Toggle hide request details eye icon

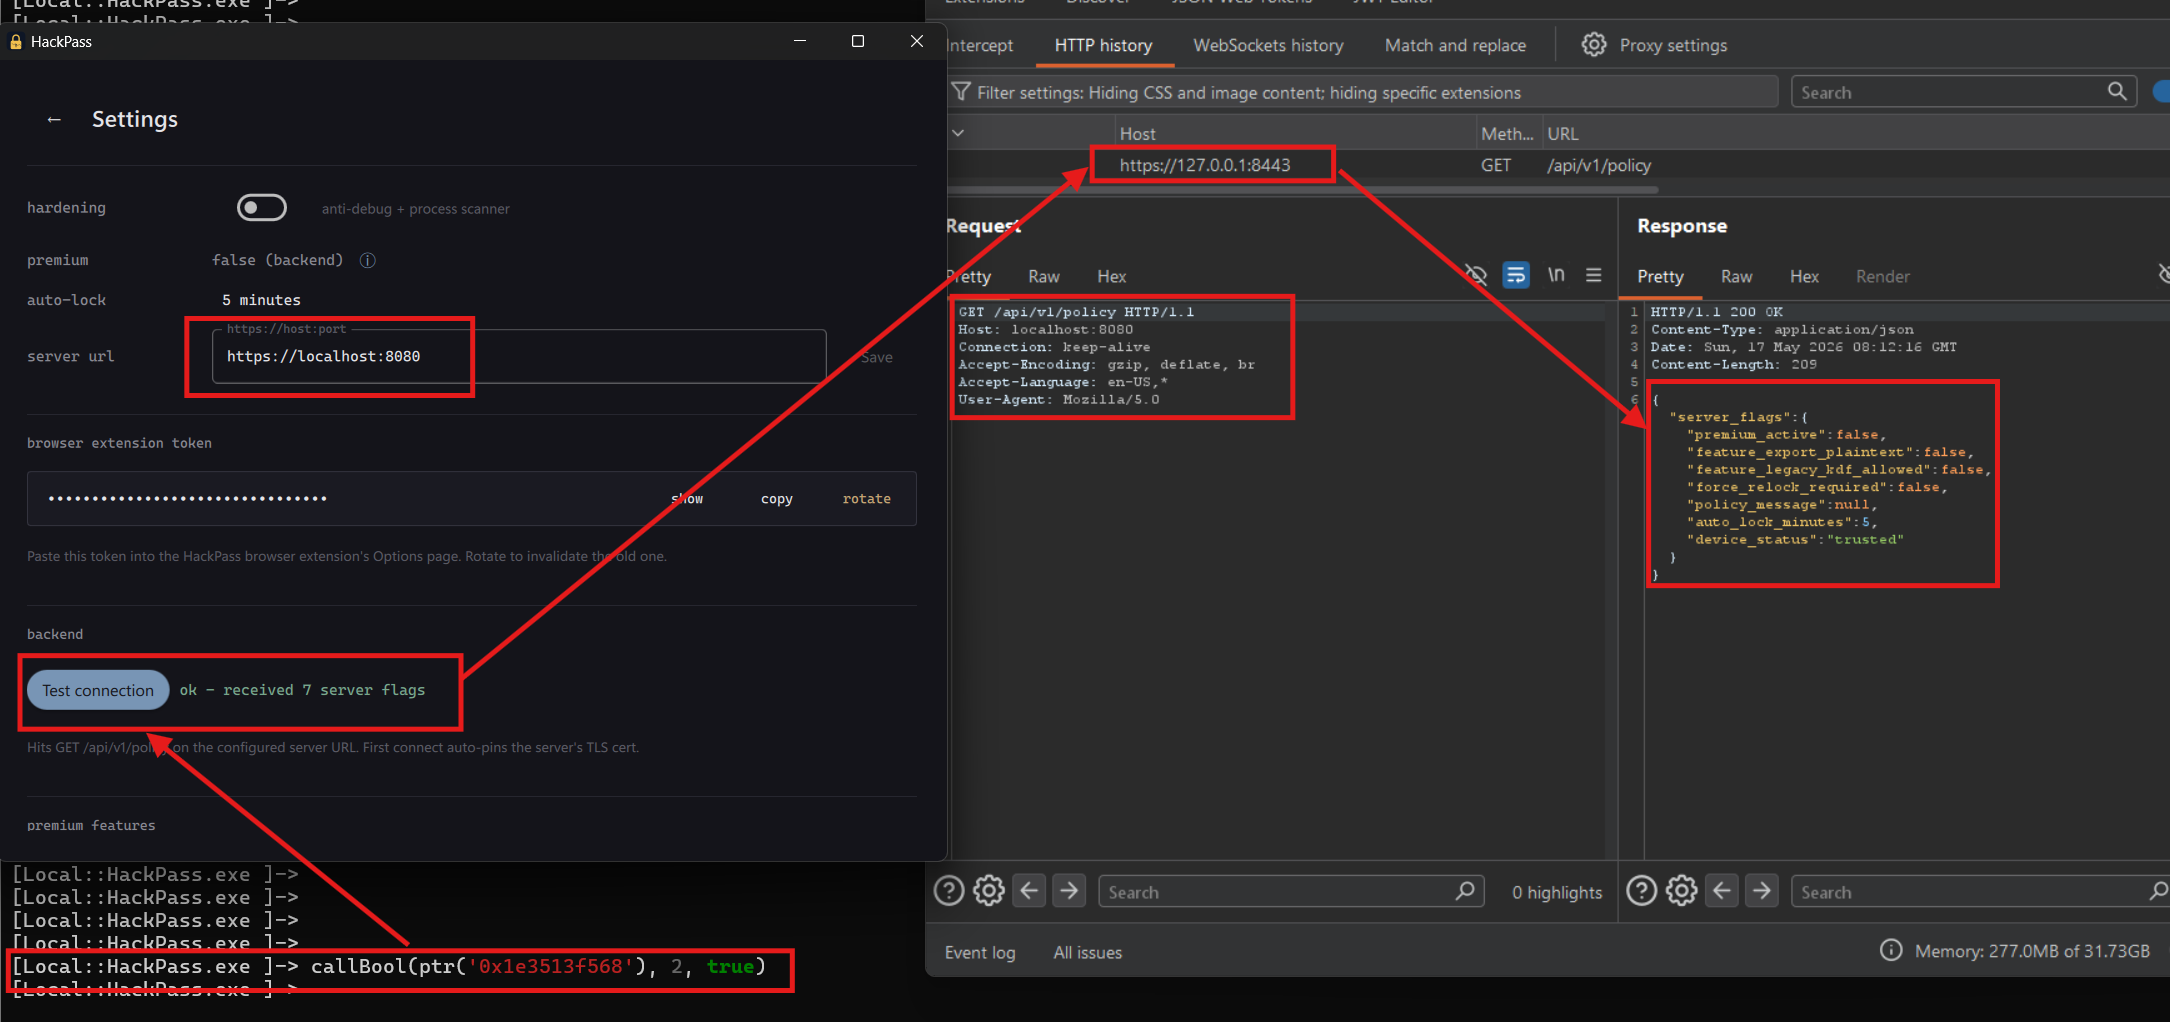pyautogui.click(x=1476, y=275)
